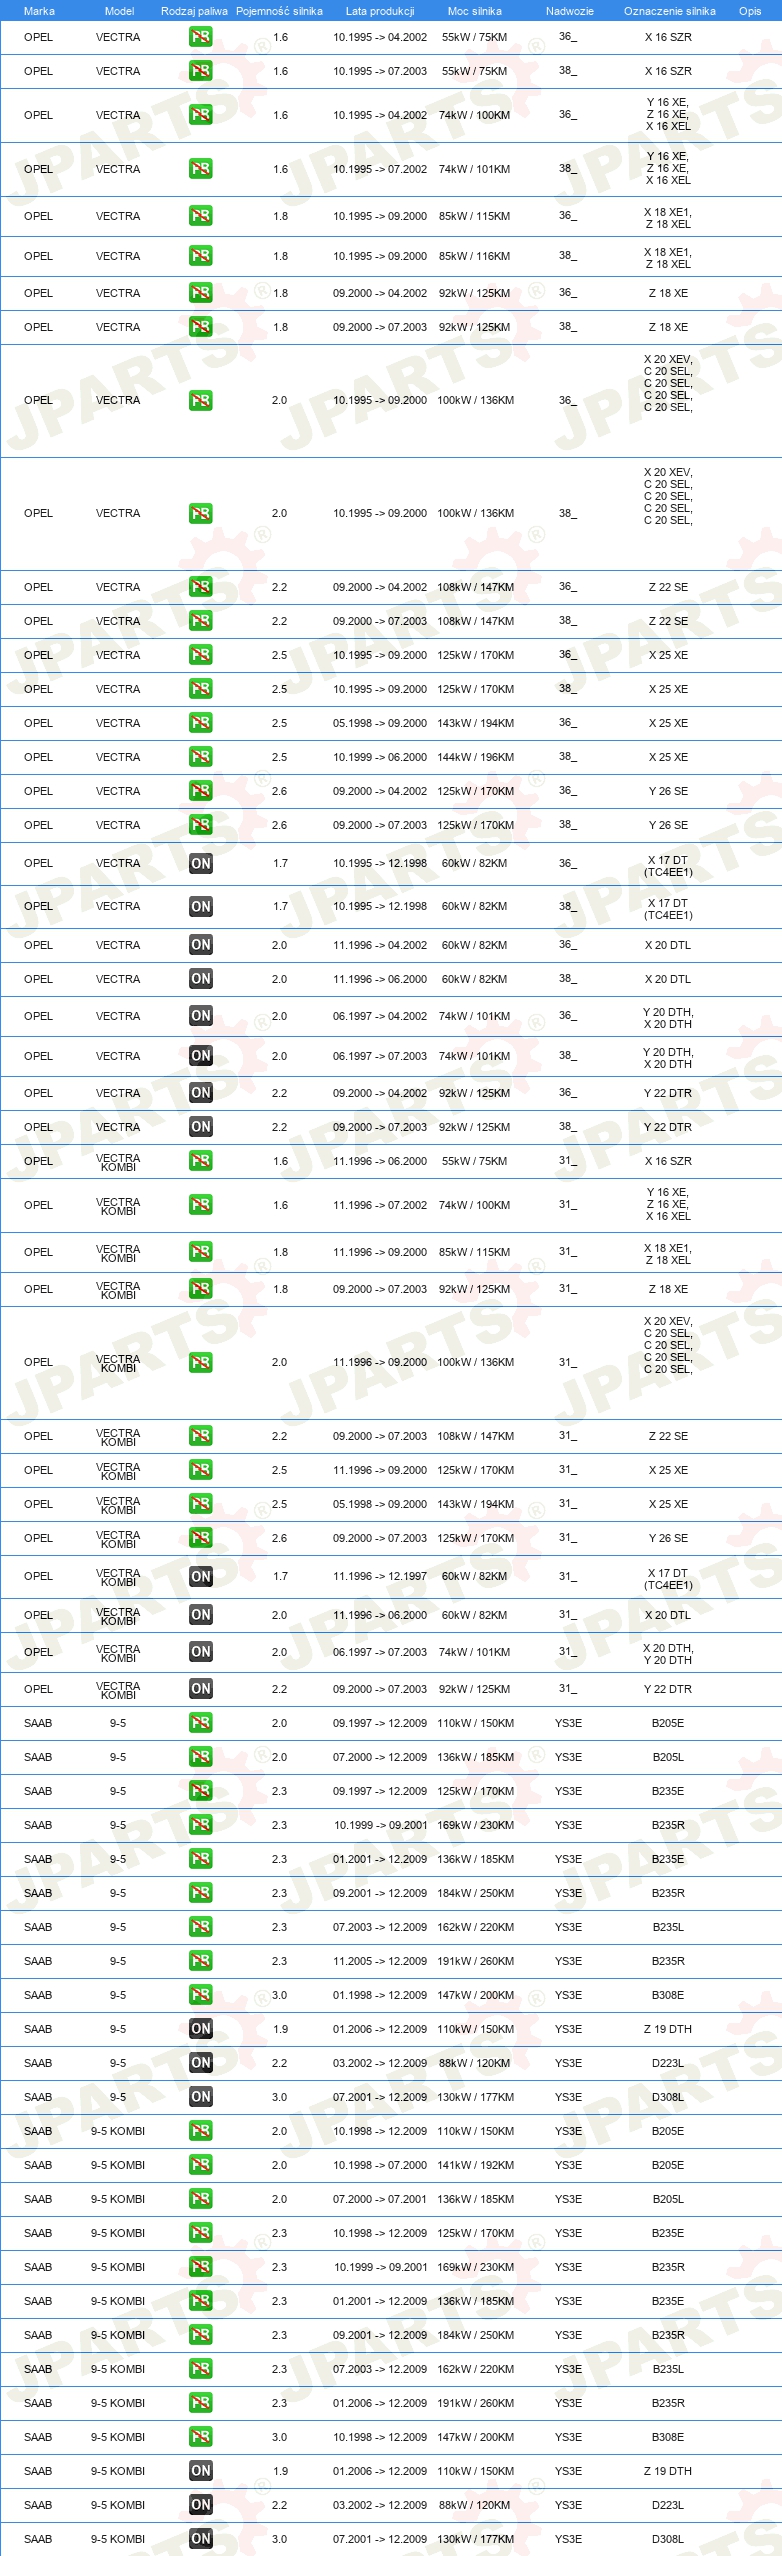The image size is (782, 2556).
Task: Click 'YS3E' body cell in 9-5 Kombi D308L row
Action: [x=568, y=2539]
